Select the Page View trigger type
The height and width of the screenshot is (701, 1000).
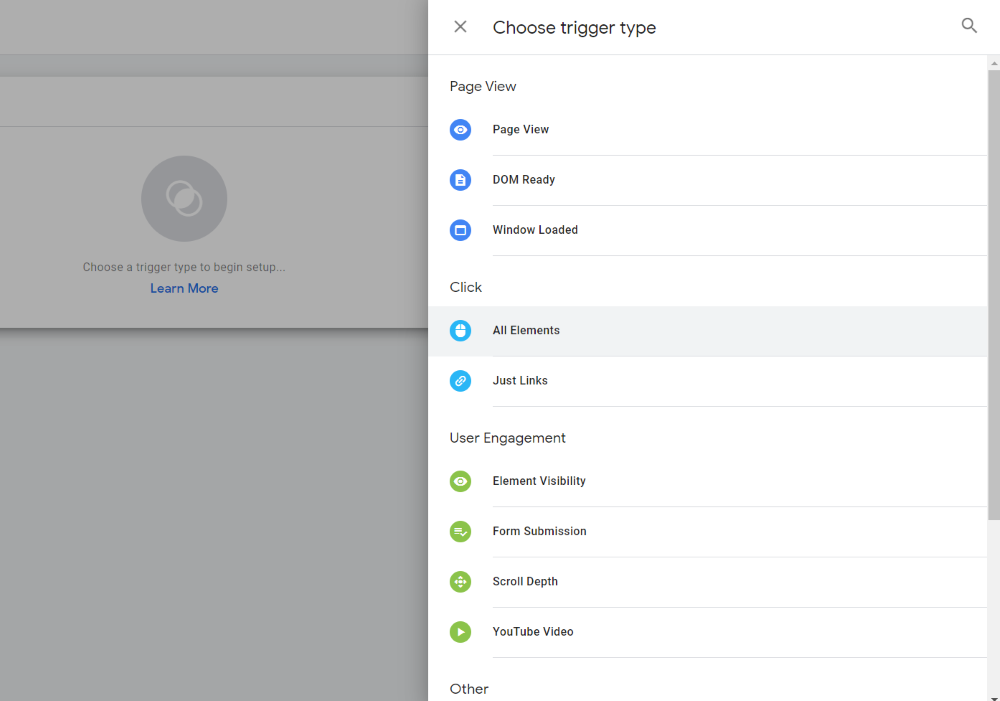pos(707,129)
